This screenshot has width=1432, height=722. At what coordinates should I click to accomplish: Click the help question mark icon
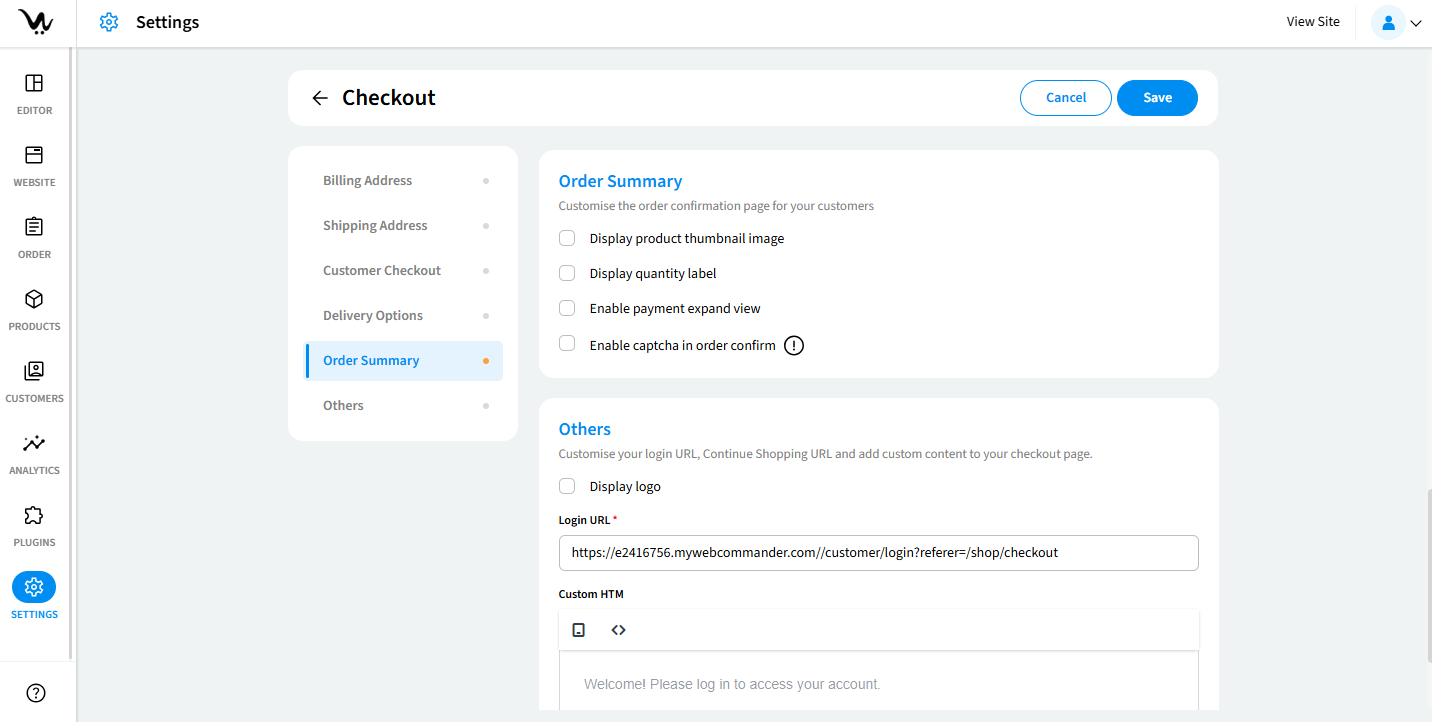click(x=36, y=693)
